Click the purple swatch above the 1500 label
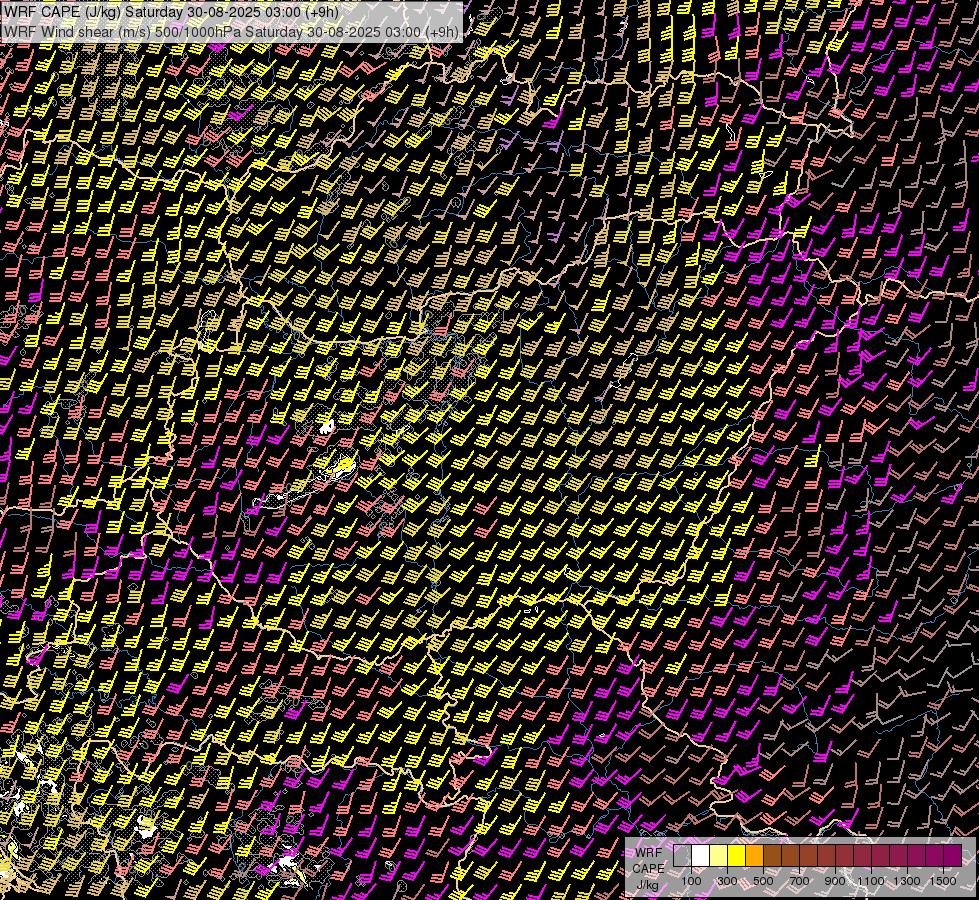 [953, 856]
